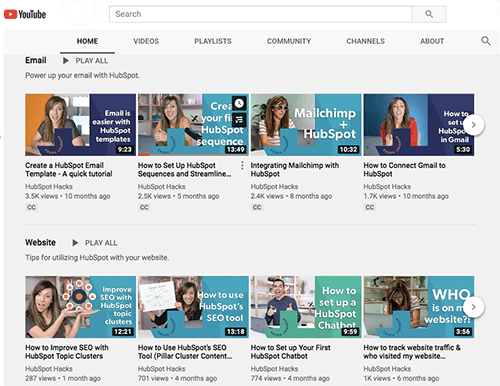
Task: Click Watch Later clock on Sequences thumbnail
Action: [x=239, y=104]
